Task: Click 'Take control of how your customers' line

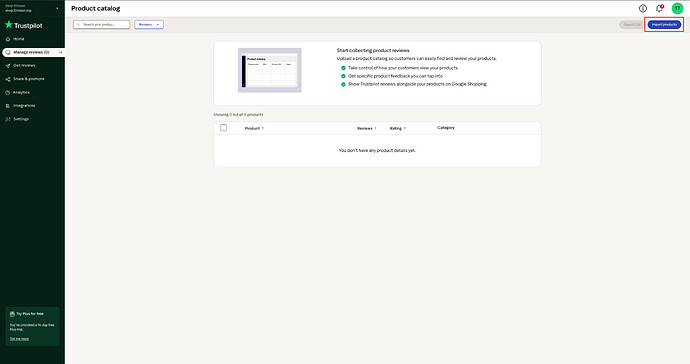Action: pos(403,68)
